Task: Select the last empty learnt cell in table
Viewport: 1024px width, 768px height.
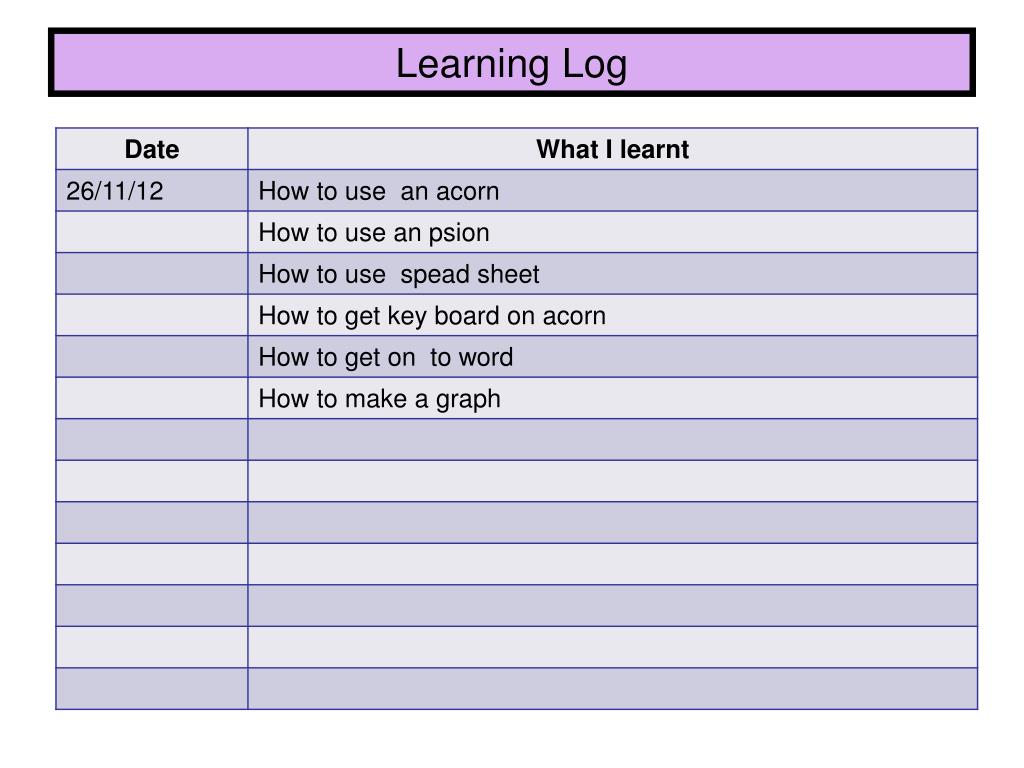Action: click(613, 688)
